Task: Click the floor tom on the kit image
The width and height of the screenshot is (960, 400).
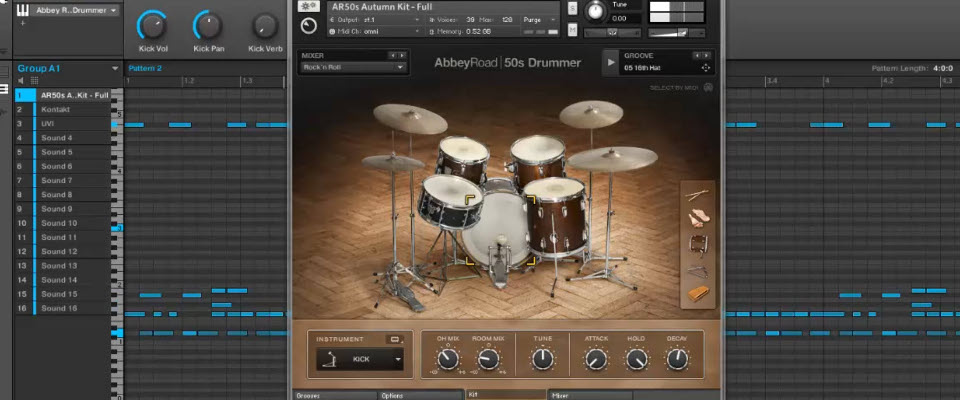Action: pos(557,216)
